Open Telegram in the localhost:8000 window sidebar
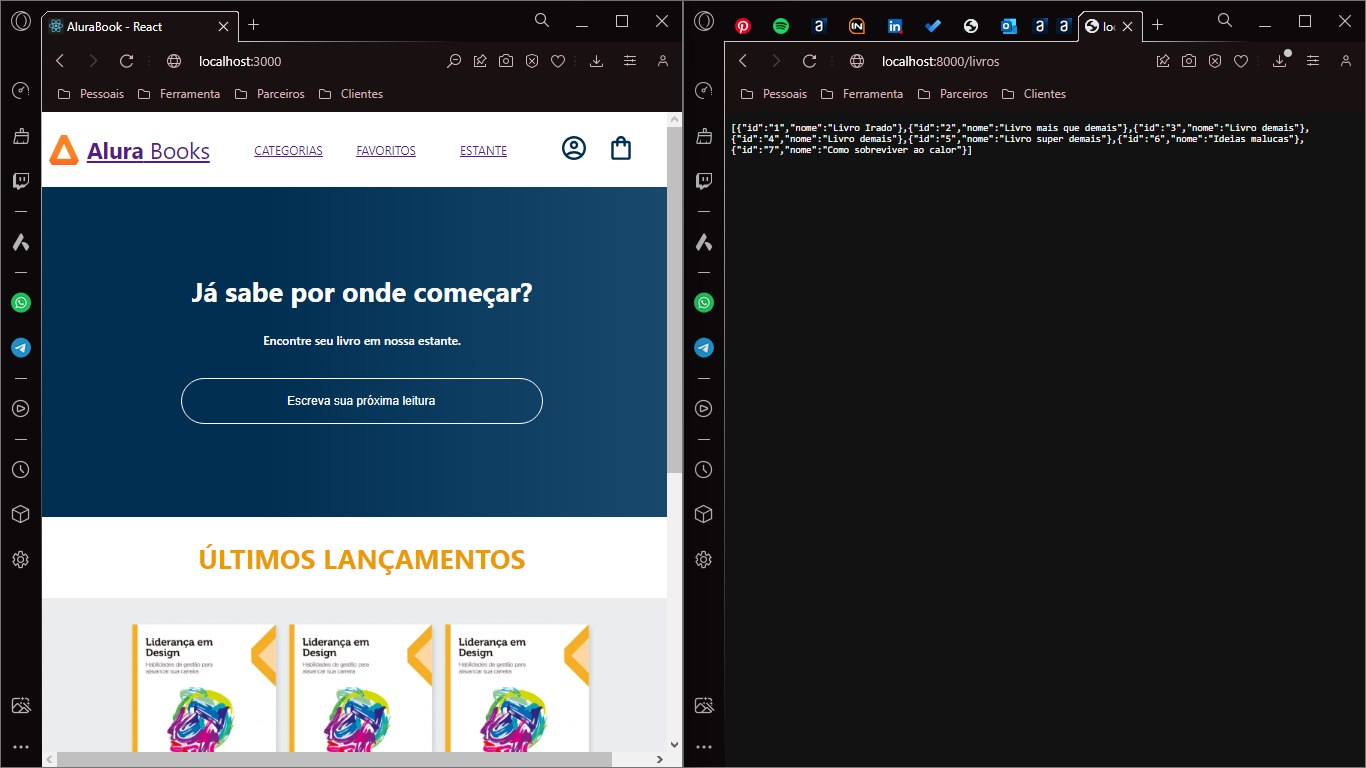 (x=704, y=348)
